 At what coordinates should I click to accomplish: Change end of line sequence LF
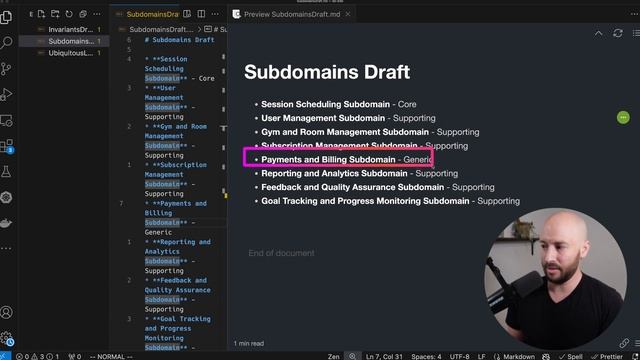click(482, 356)
